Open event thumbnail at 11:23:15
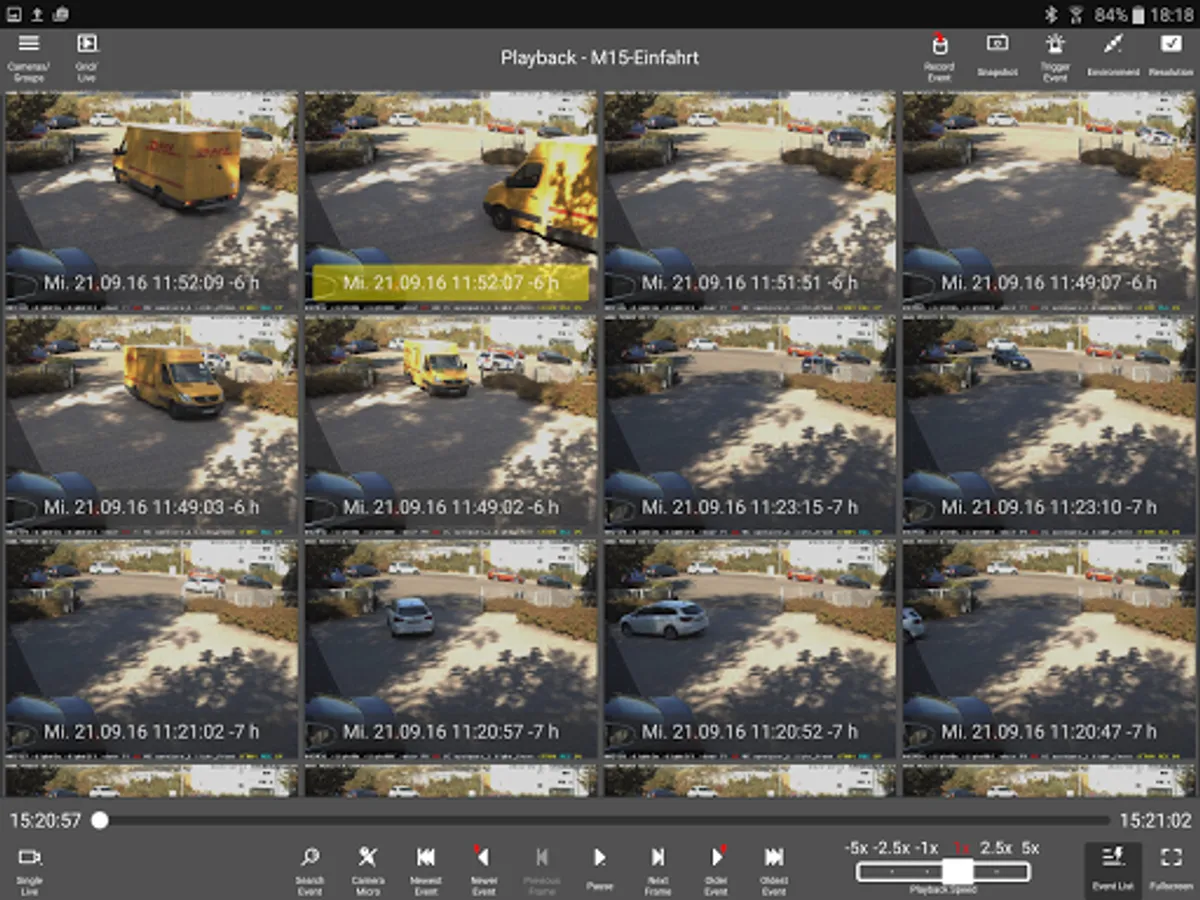Image resolution: width=1200 pixels, height=900 pixels. 749,424
